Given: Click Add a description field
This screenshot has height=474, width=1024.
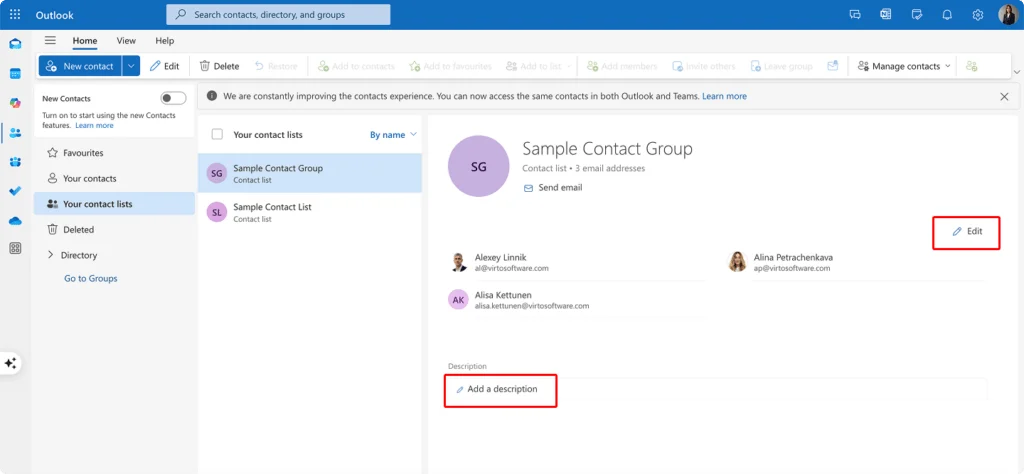Looking at the screenshot, I should (x=718, y=389).
